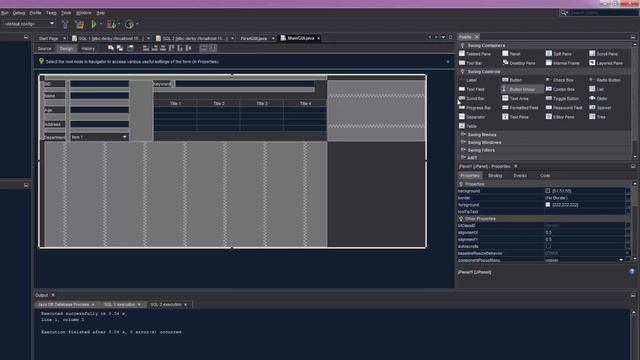Pick Internal Frame from the palette

pos(563,63)
